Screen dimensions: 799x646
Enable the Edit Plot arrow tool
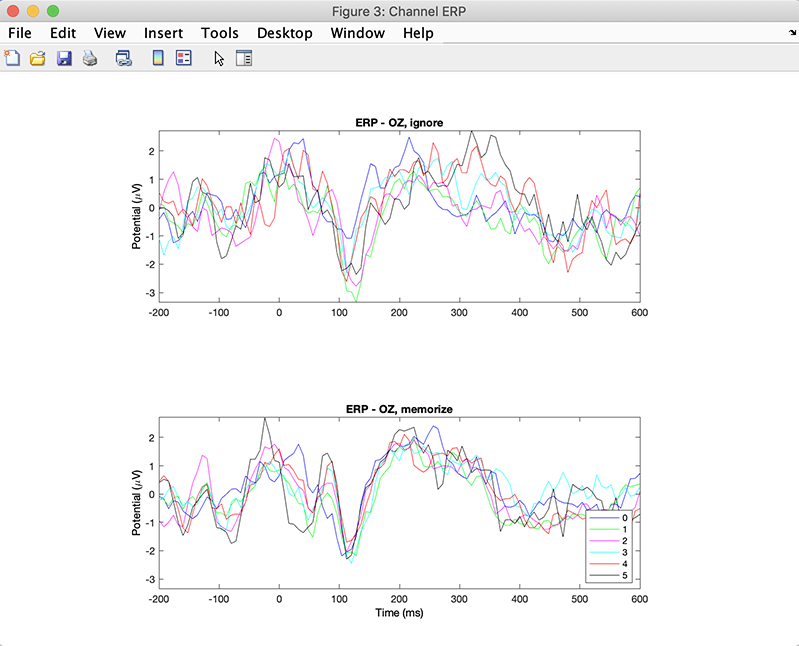coord(219,59)
